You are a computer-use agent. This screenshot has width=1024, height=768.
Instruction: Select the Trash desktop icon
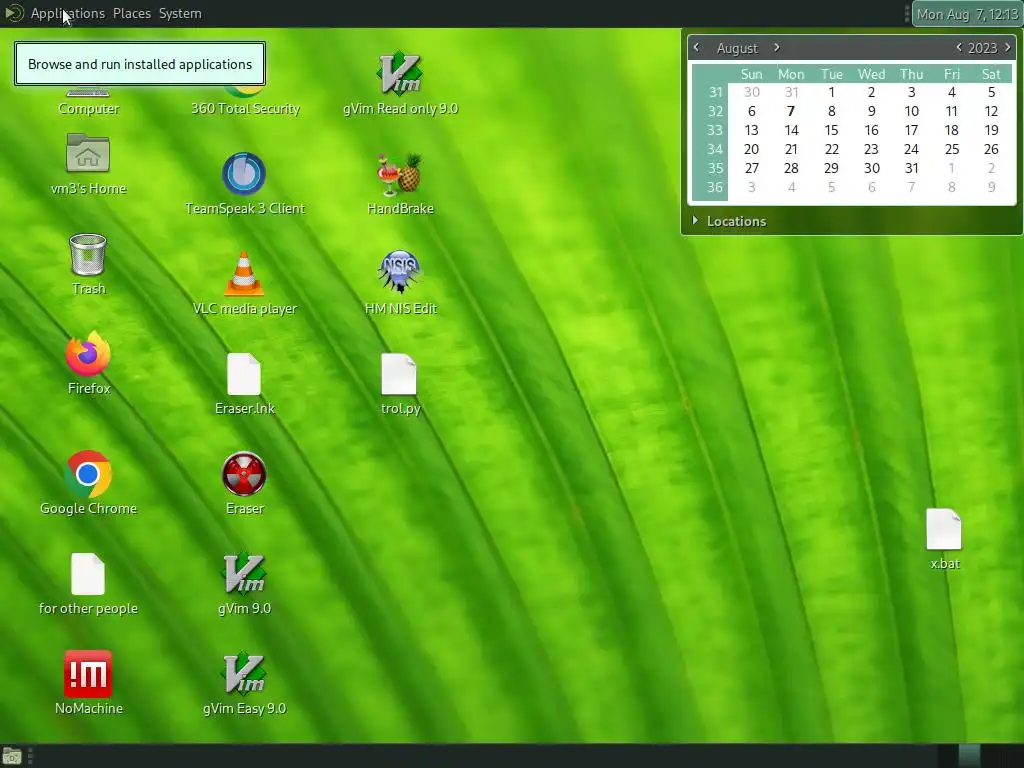click(88, 255)
